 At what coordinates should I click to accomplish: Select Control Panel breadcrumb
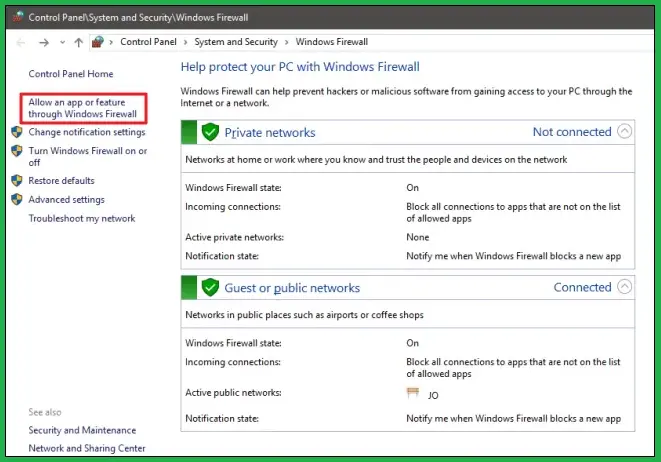point(148,42)
